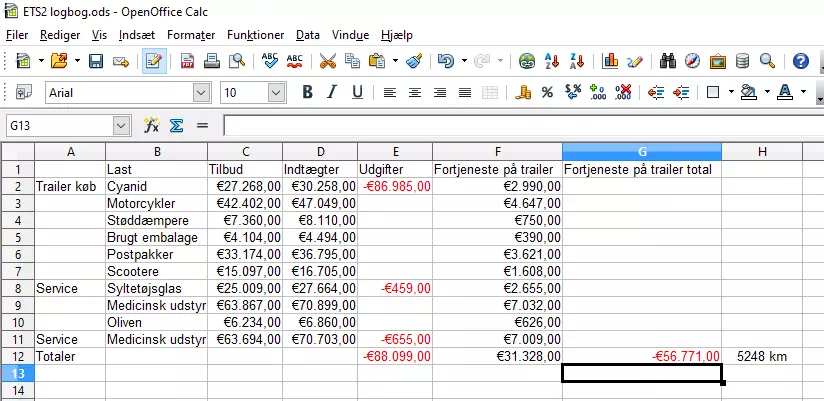Justify text alignment

[x=465, y=92]
